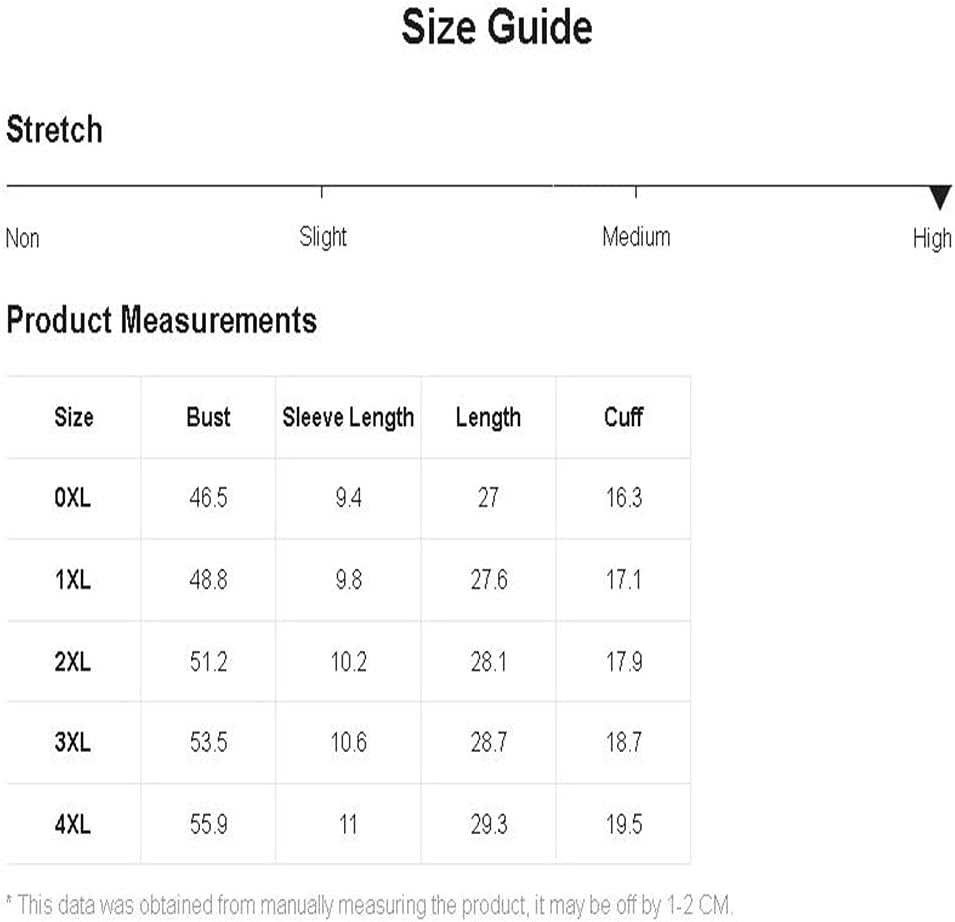This screenshot has height=922, width=955.
Task: Click the Size Guide title
Action: (497, 27)
